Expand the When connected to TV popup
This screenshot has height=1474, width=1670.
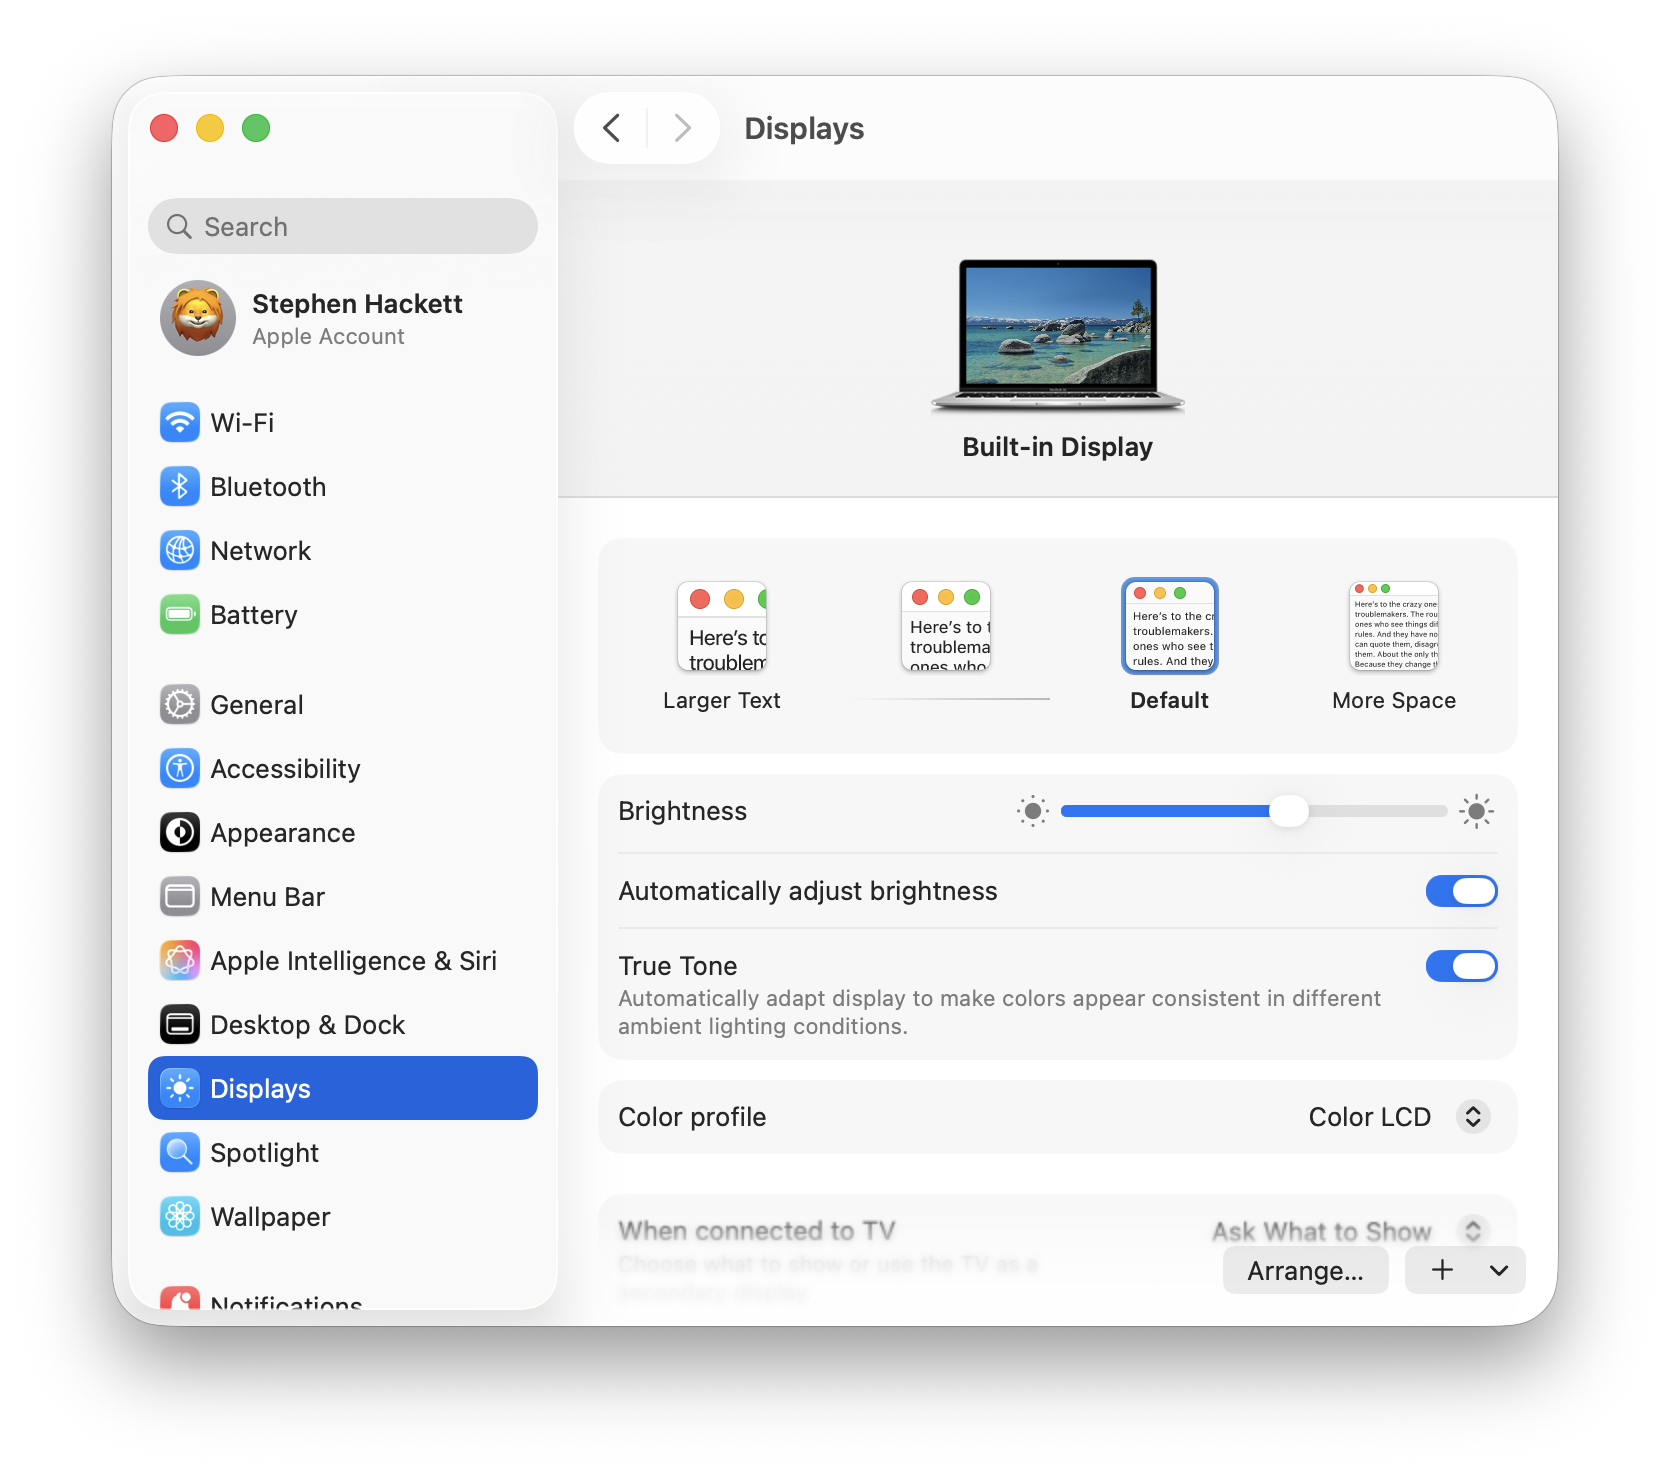tap(1472, 1230)
